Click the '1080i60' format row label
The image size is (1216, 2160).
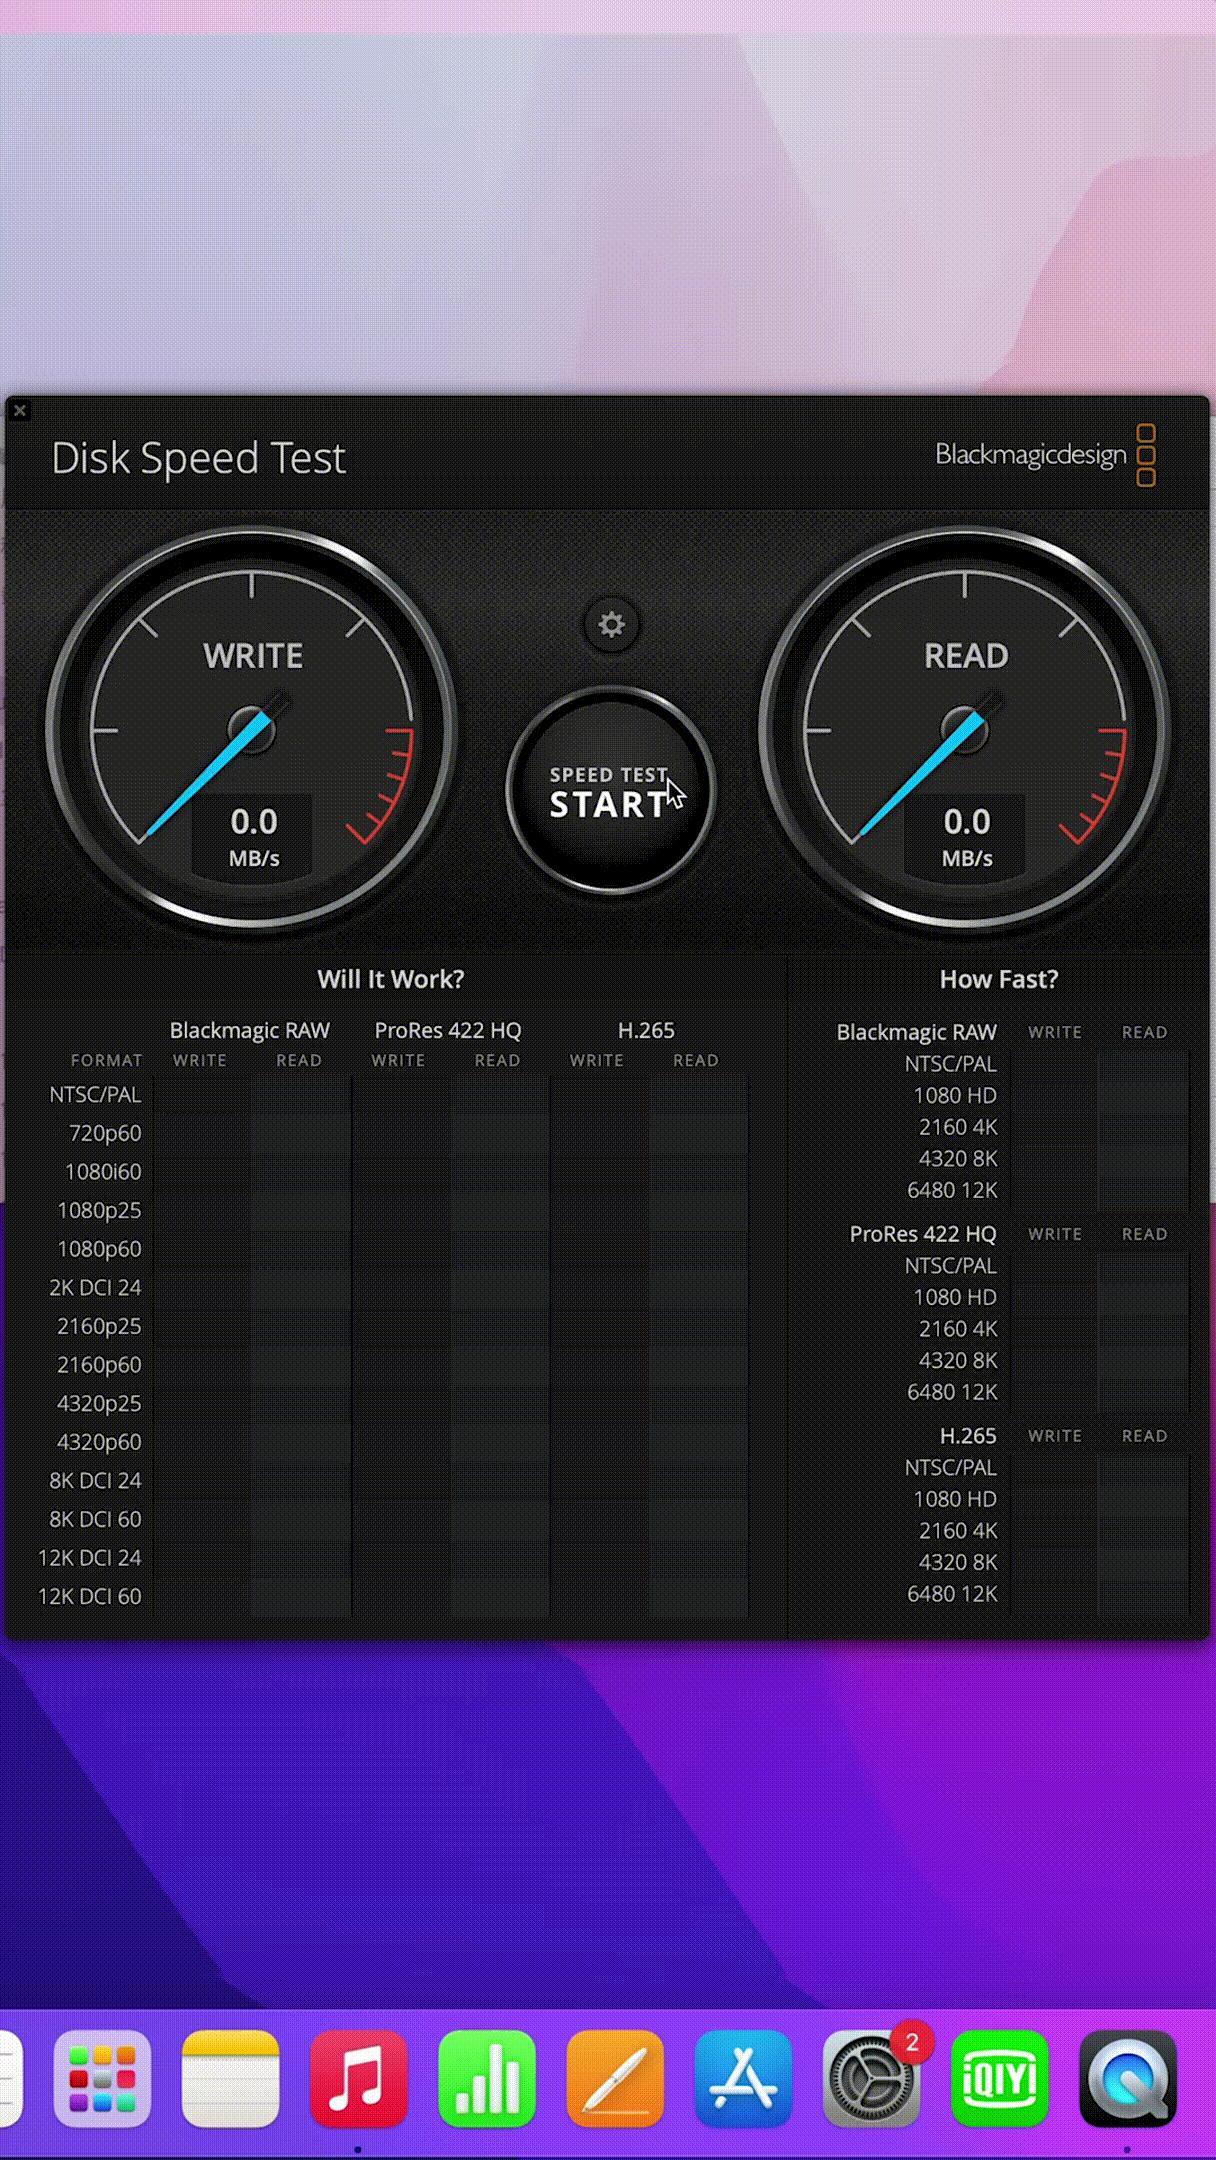click(103, 1171)
